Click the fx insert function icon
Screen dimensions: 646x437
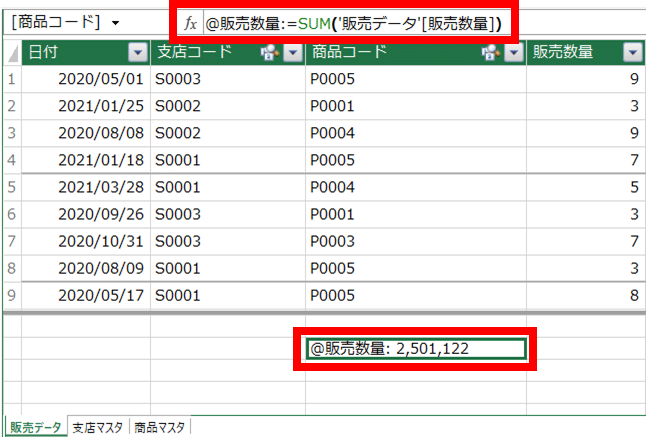coord(190,23)
